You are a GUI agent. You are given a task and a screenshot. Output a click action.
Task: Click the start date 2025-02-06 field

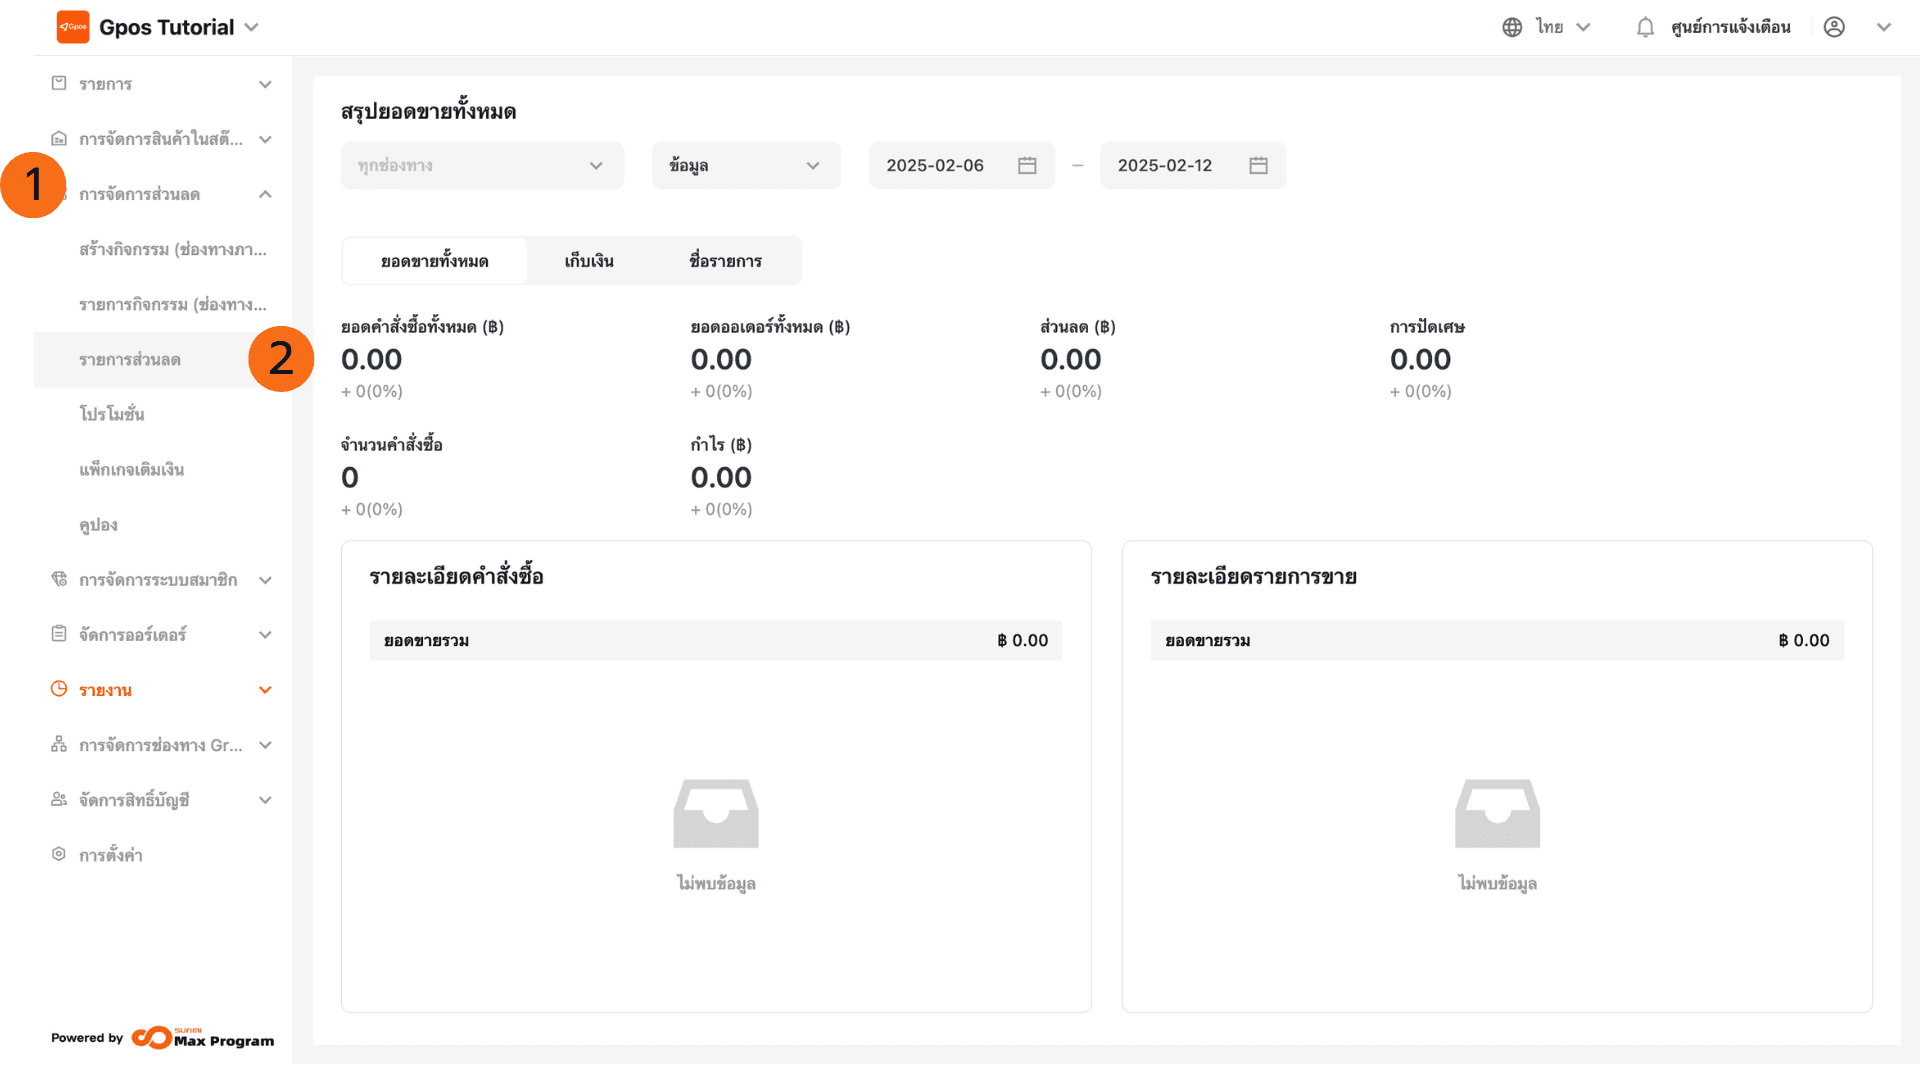click(935, 165)
